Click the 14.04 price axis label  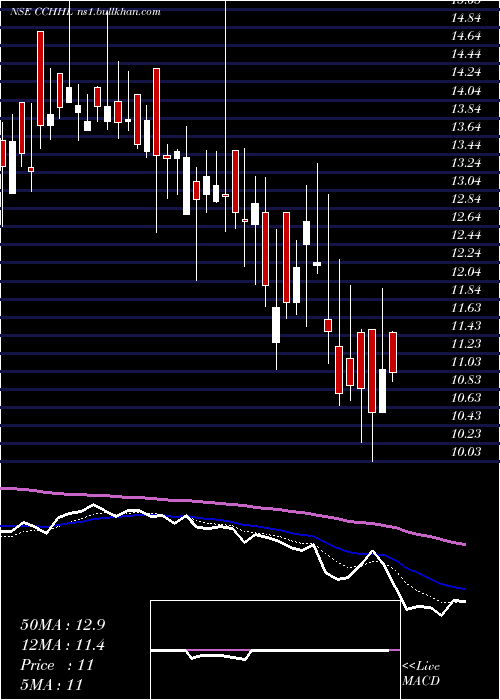[x=467, y=91]
